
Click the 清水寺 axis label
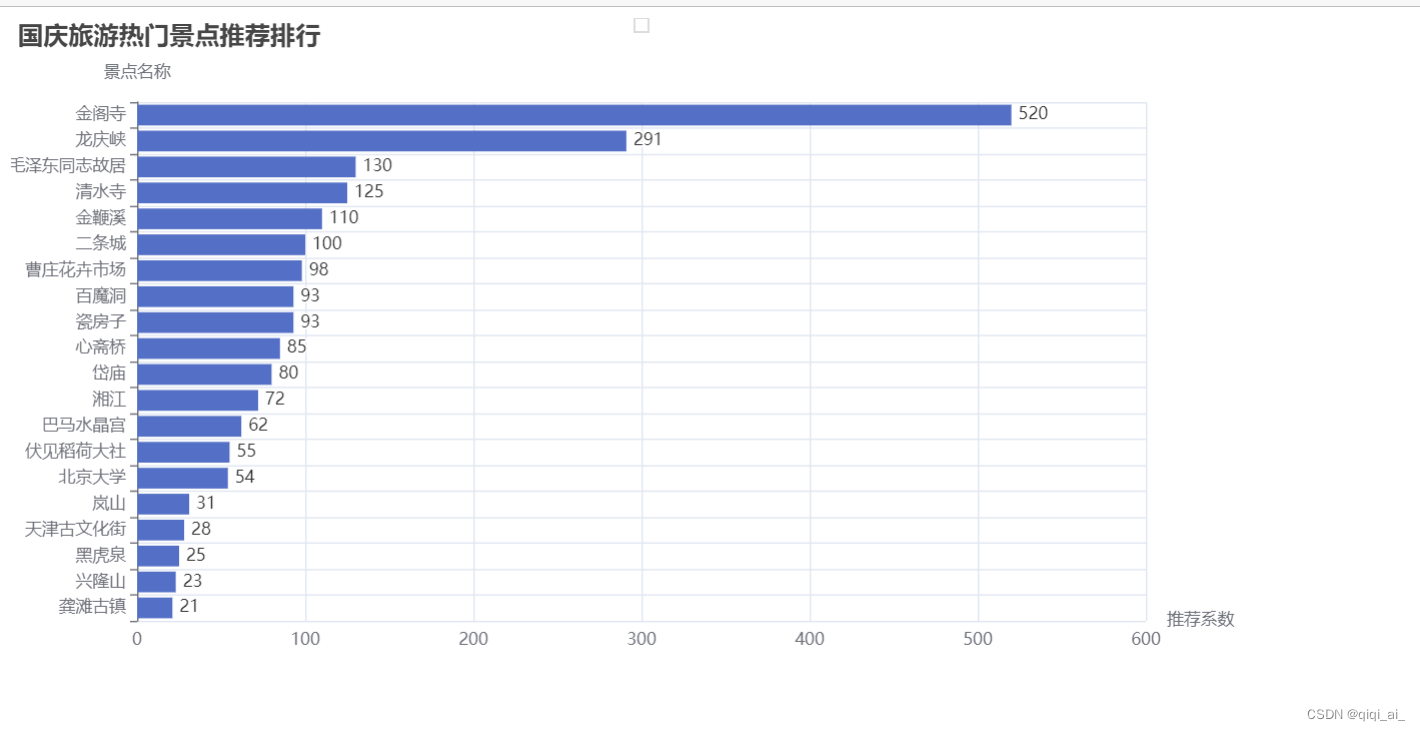click(101, 192)
